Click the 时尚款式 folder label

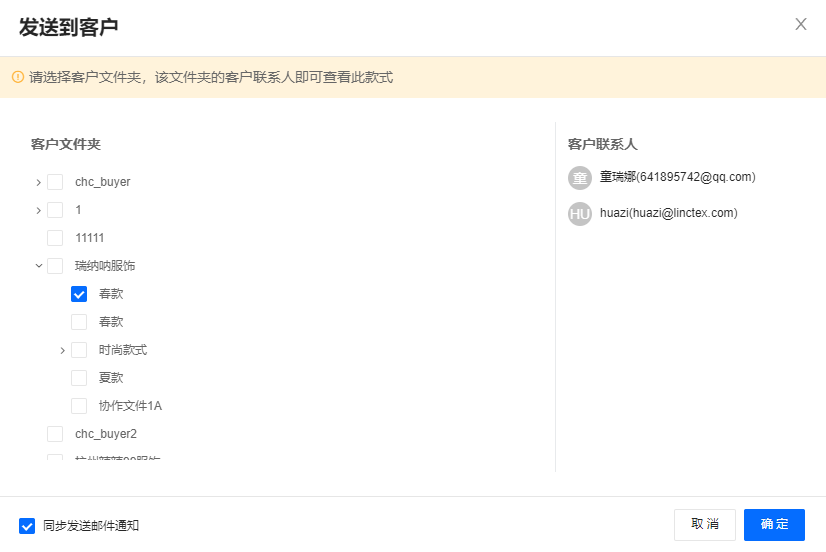coord(123,350)
